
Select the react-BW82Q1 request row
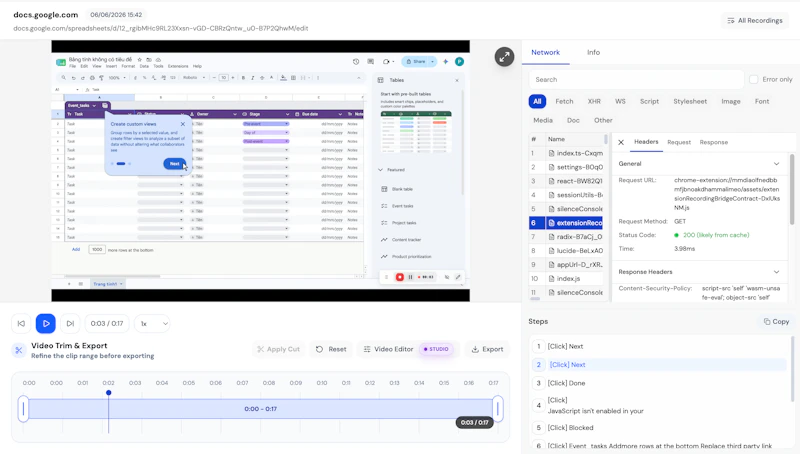566,181
